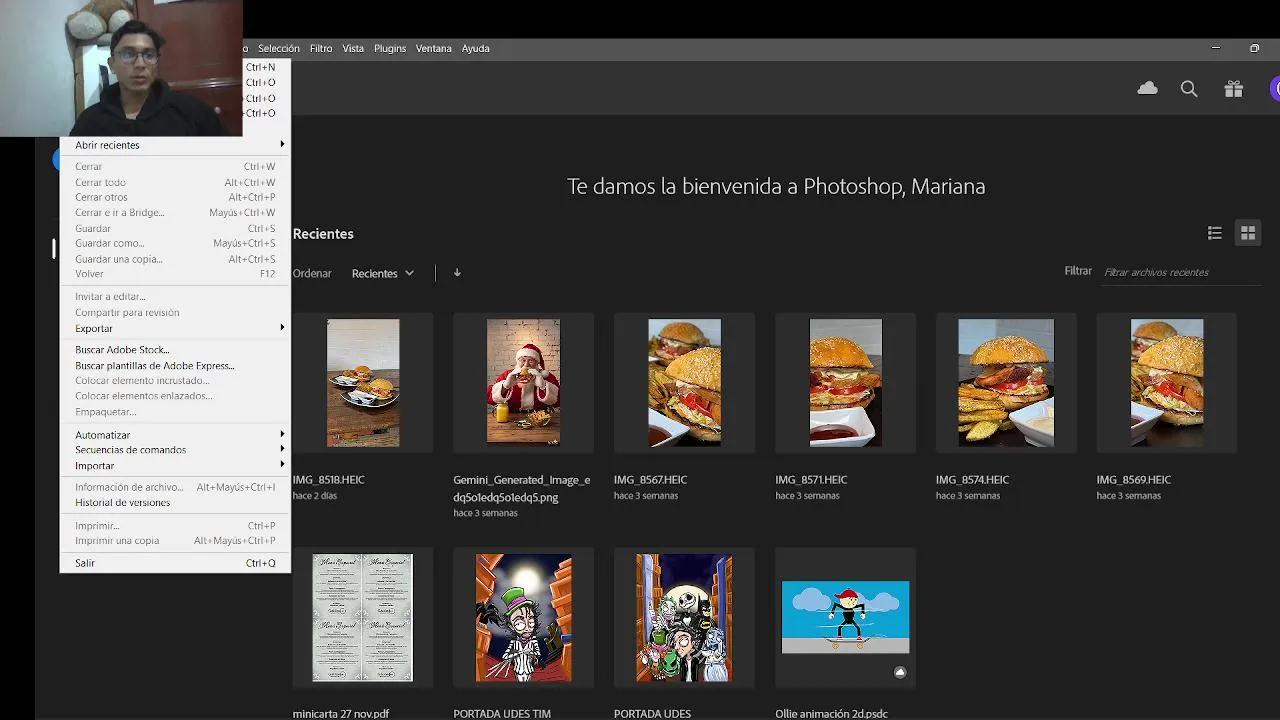Open the gift what's new icon

pyautogui.click(x=1233, y=89)
